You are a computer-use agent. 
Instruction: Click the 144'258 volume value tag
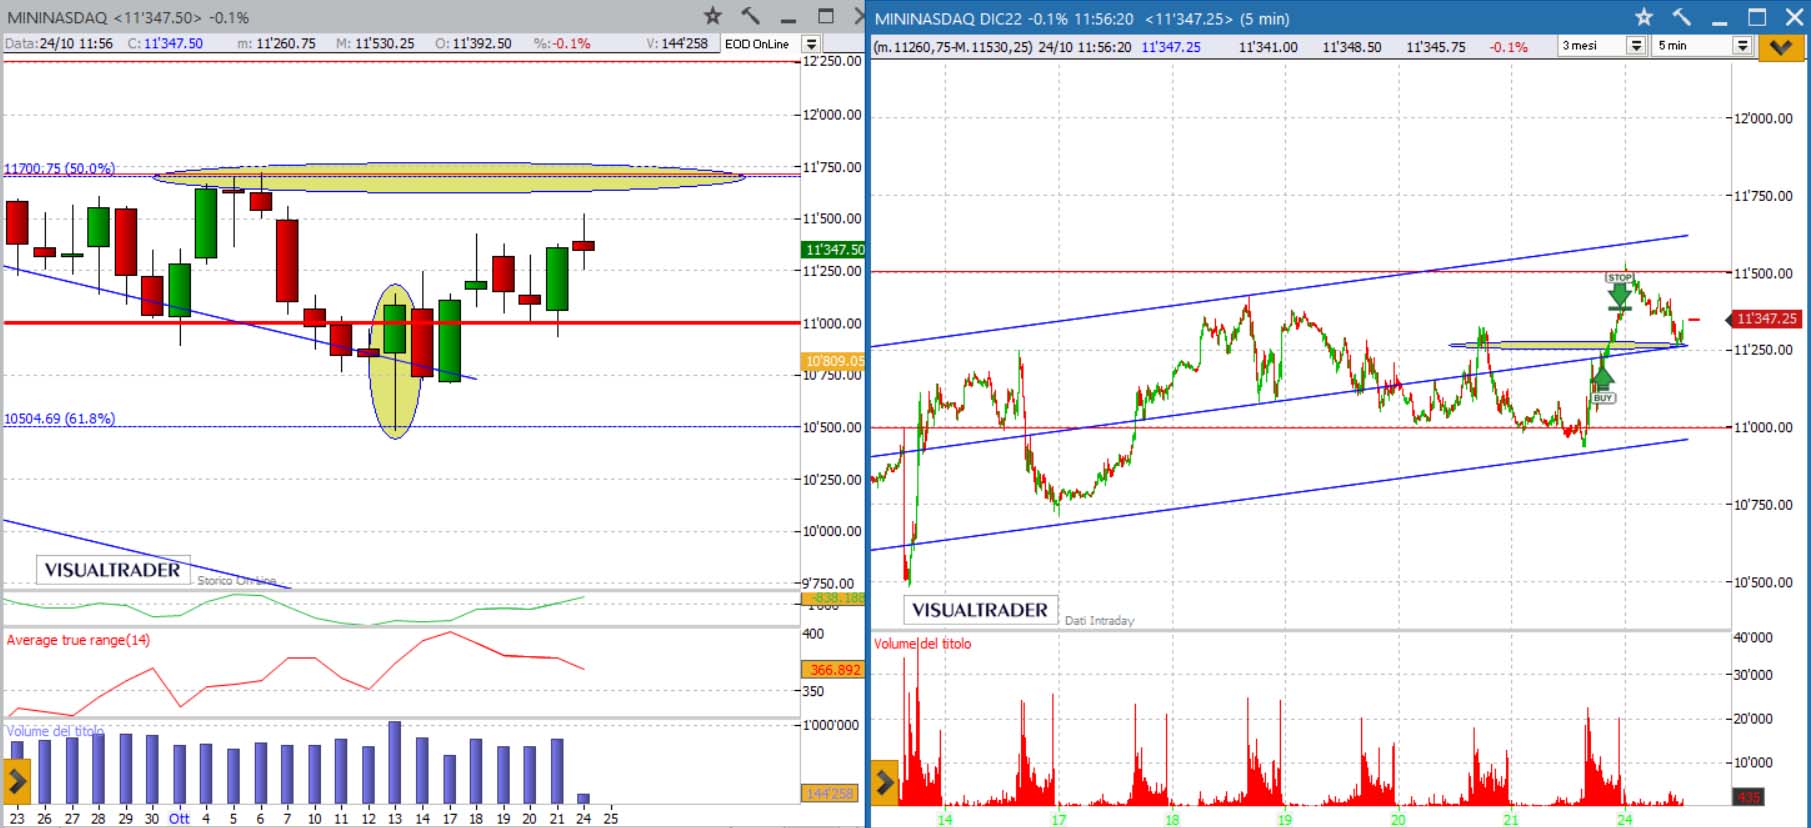830,793
